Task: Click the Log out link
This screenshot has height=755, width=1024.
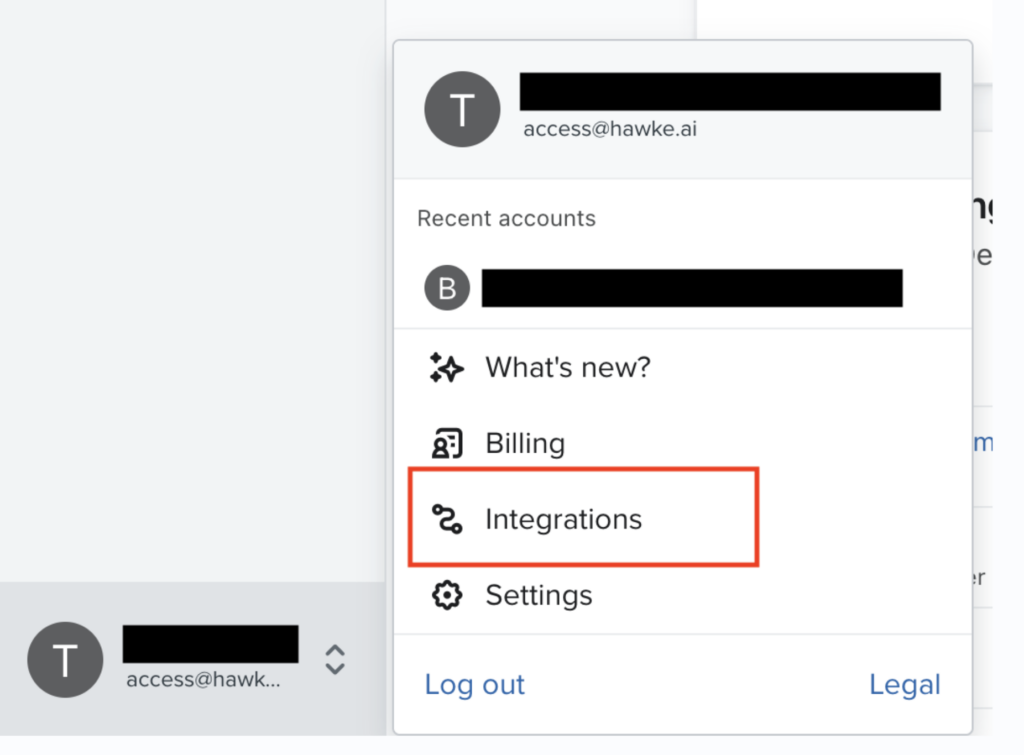Action: [x=475, y=684]
